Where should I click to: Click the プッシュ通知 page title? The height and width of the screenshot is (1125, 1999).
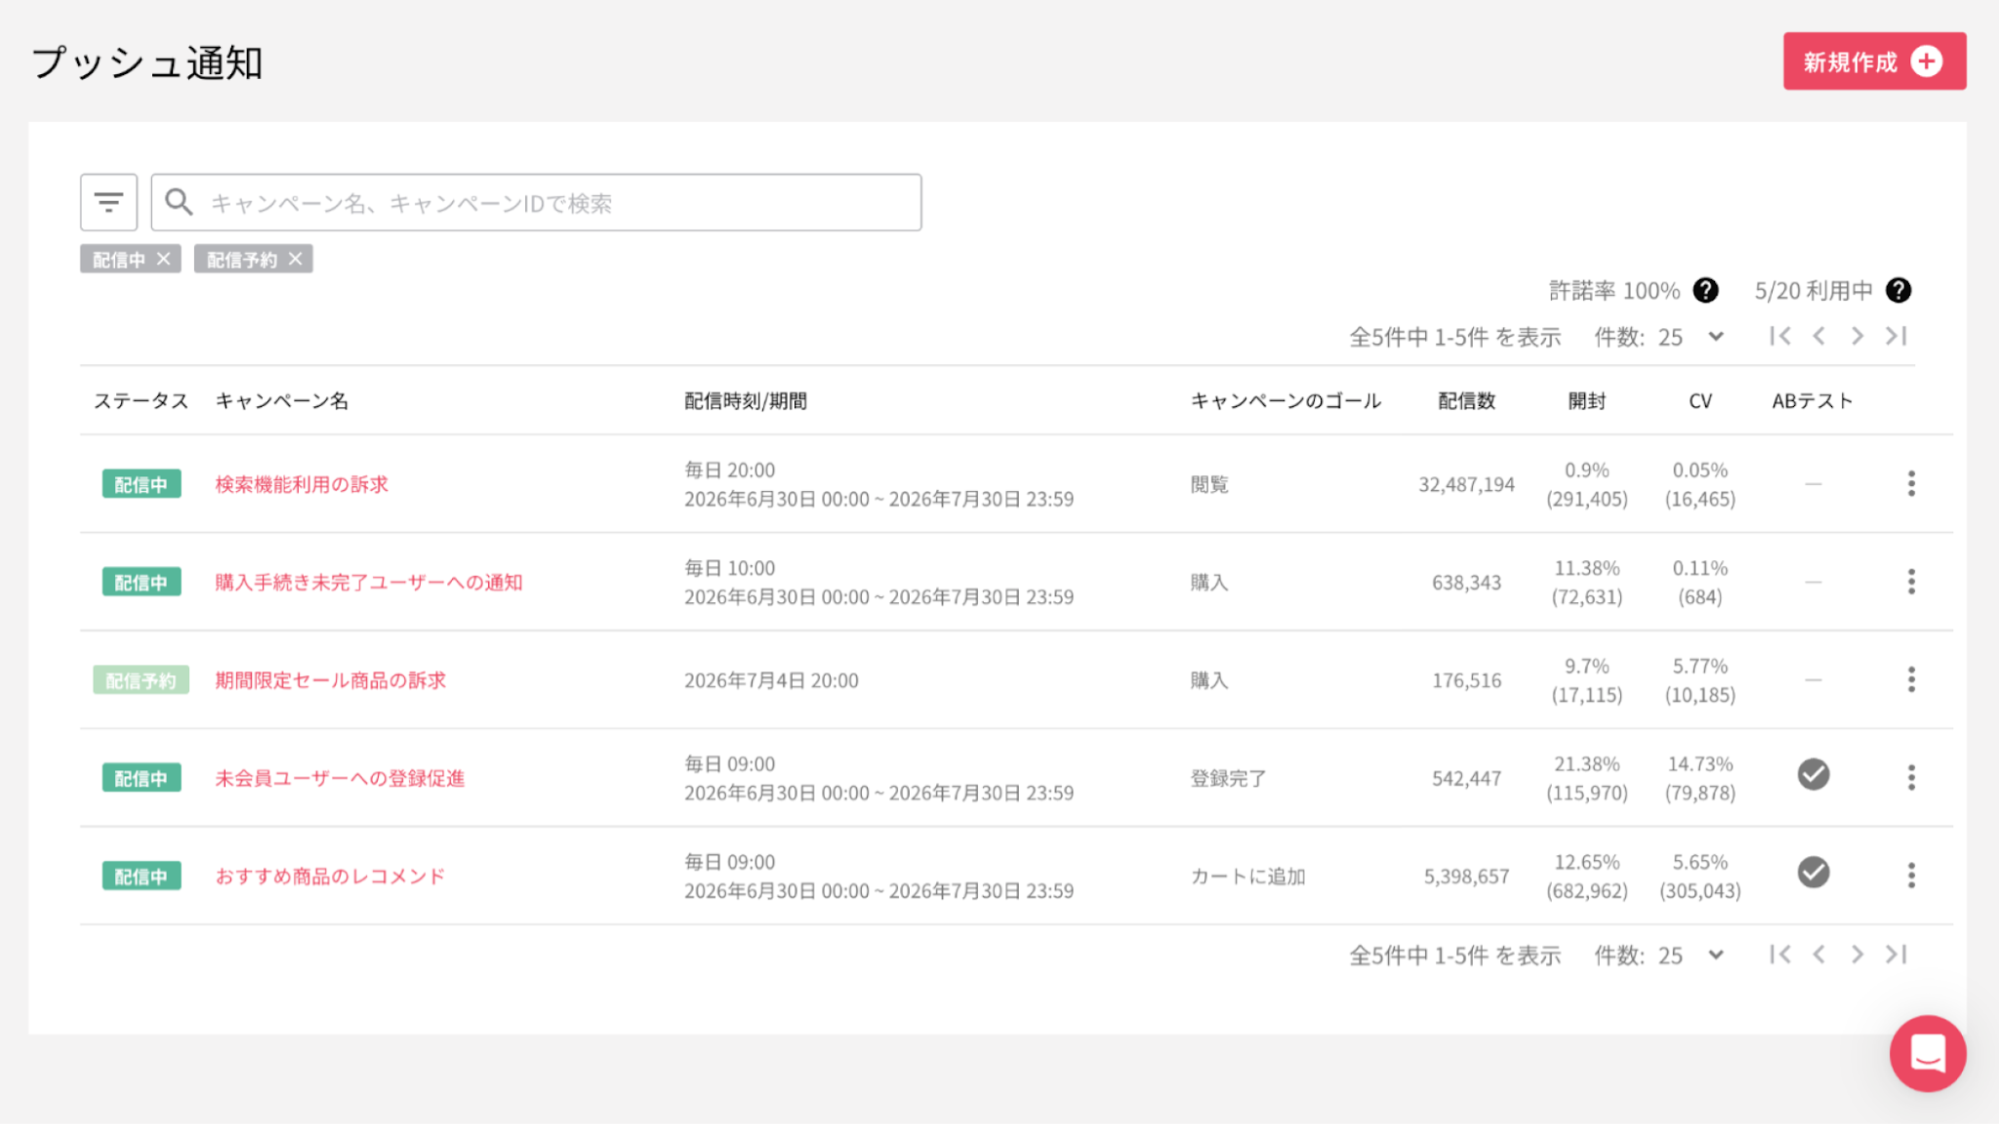point(147,63)
